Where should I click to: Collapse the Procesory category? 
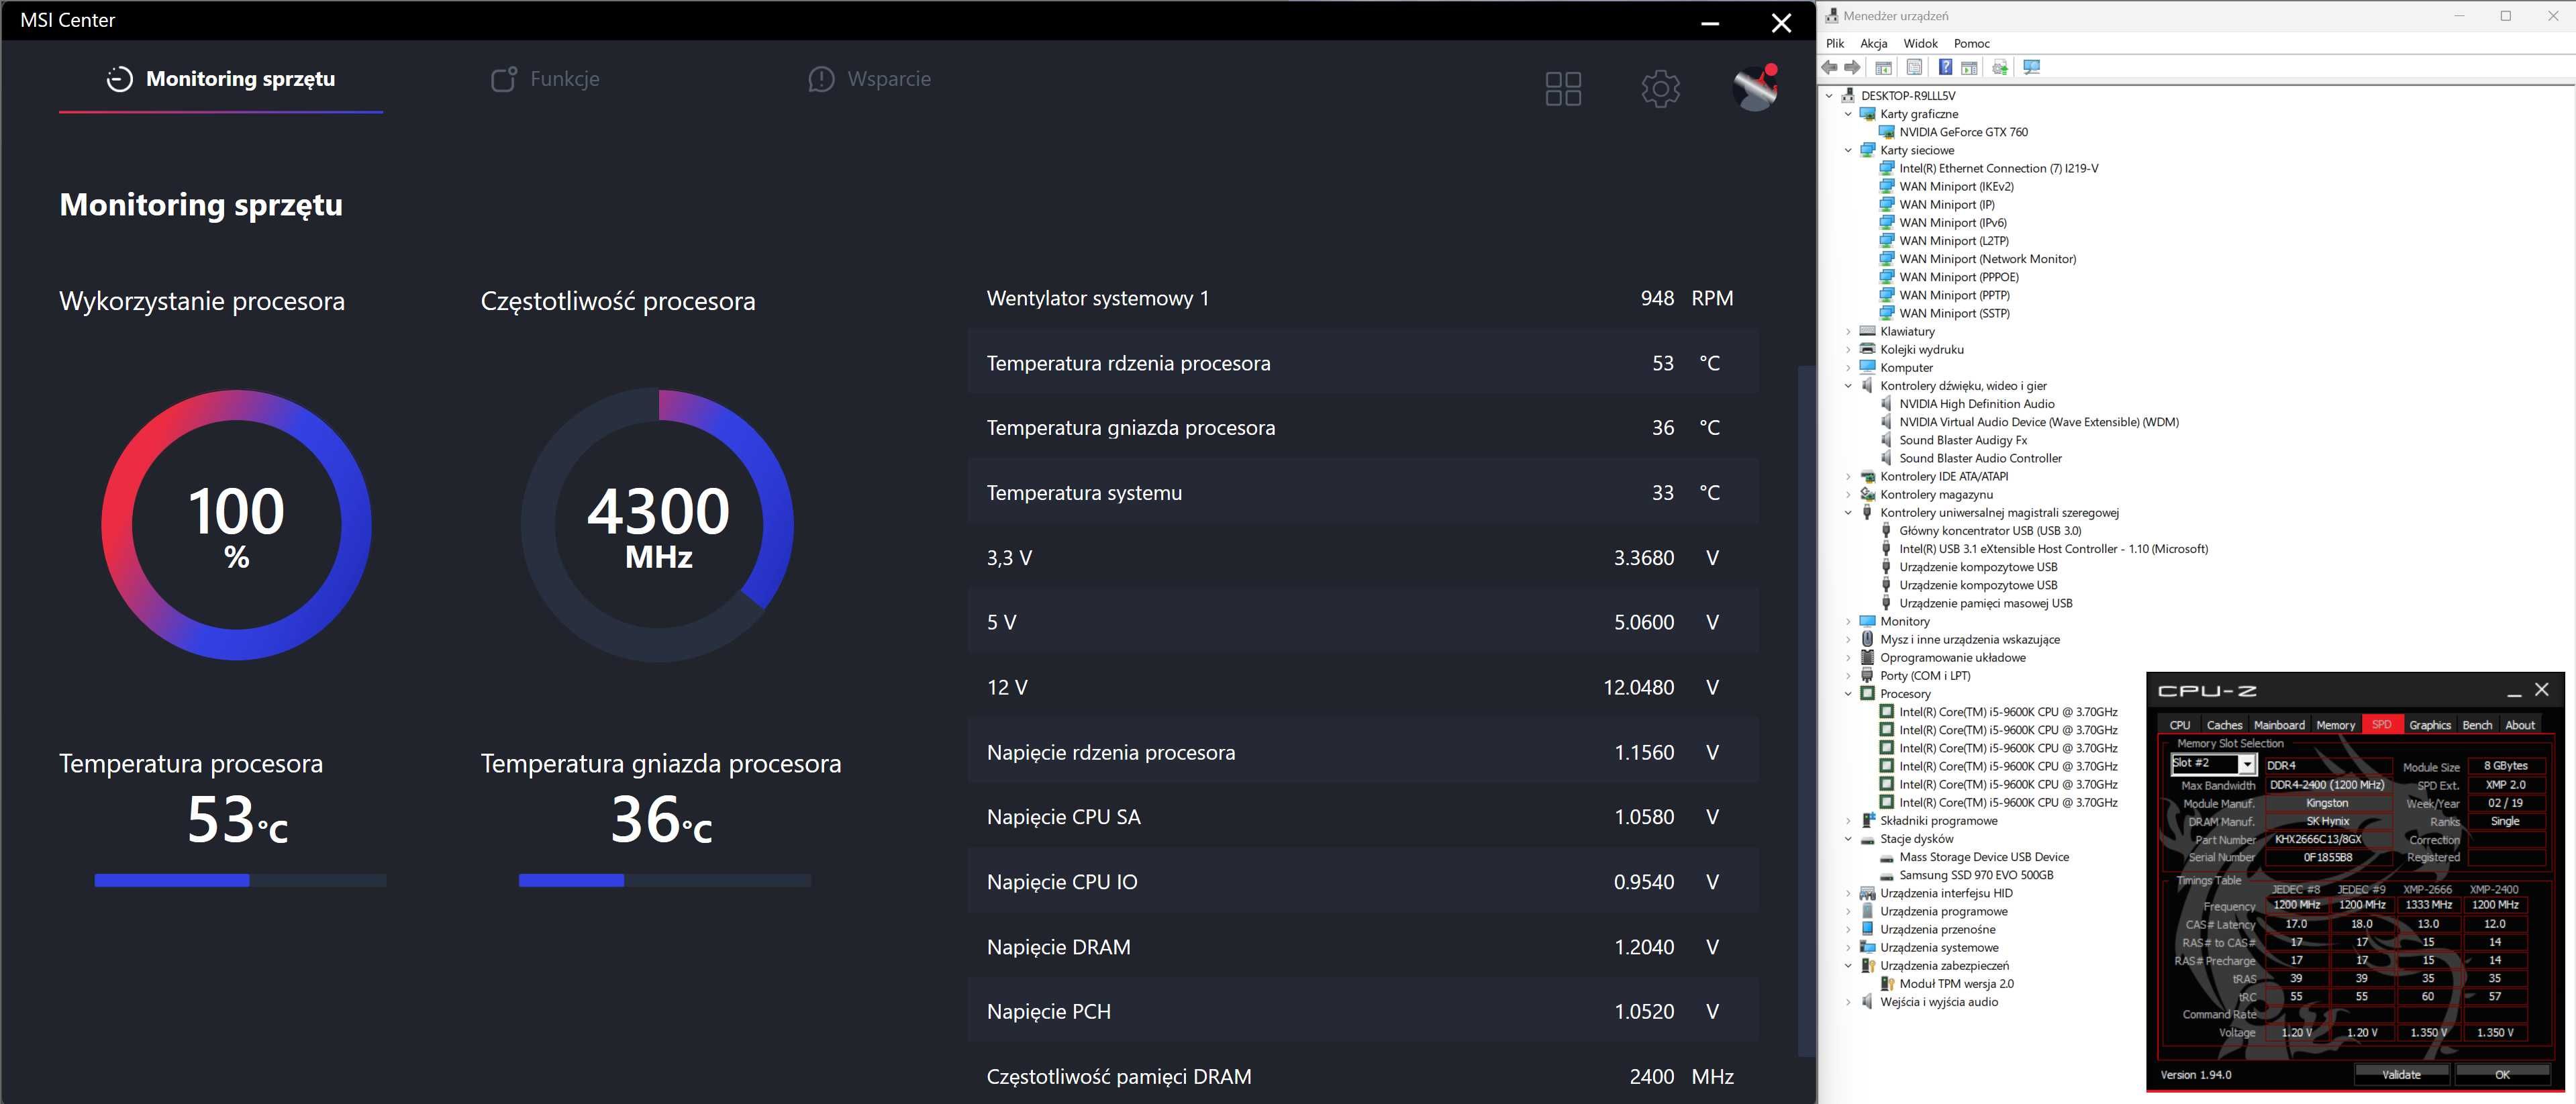1848,694
